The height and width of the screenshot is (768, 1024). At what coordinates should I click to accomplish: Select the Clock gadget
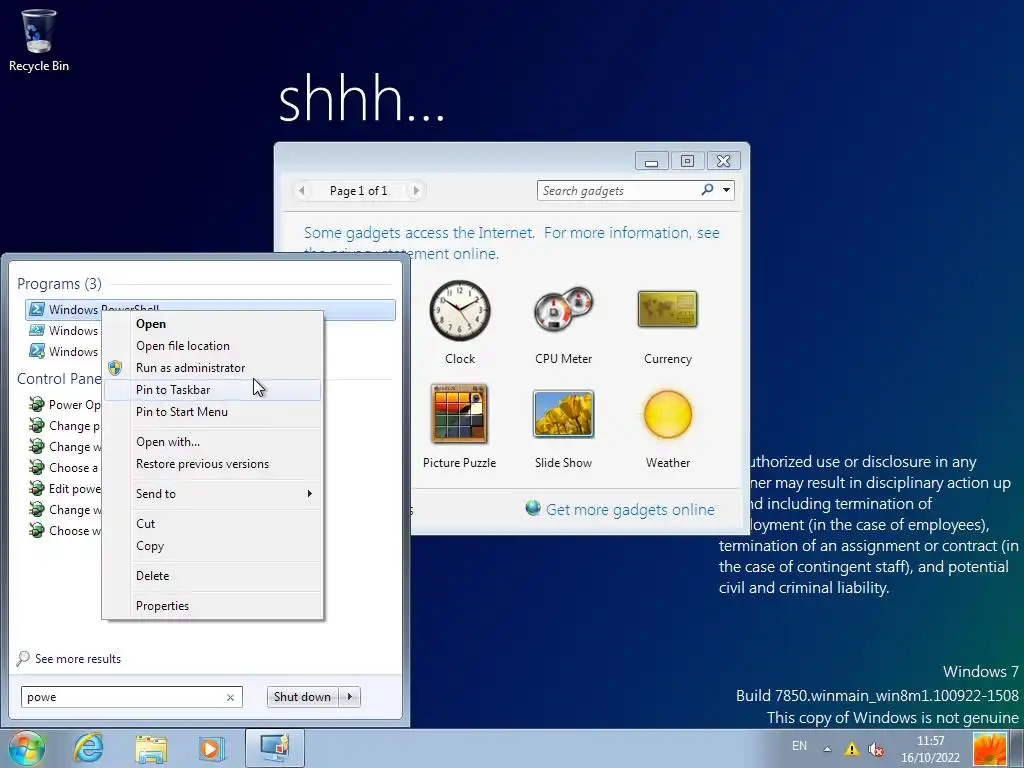(x=460, y=323)
